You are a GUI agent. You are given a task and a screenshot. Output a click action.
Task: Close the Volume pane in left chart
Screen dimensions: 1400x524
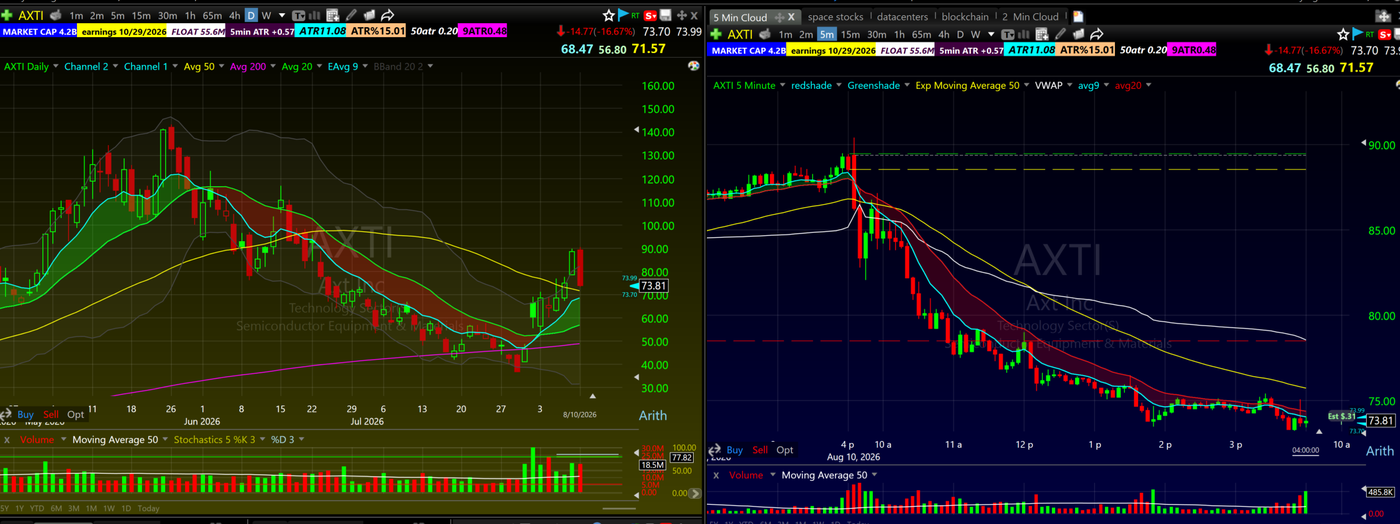click(7, 440)
